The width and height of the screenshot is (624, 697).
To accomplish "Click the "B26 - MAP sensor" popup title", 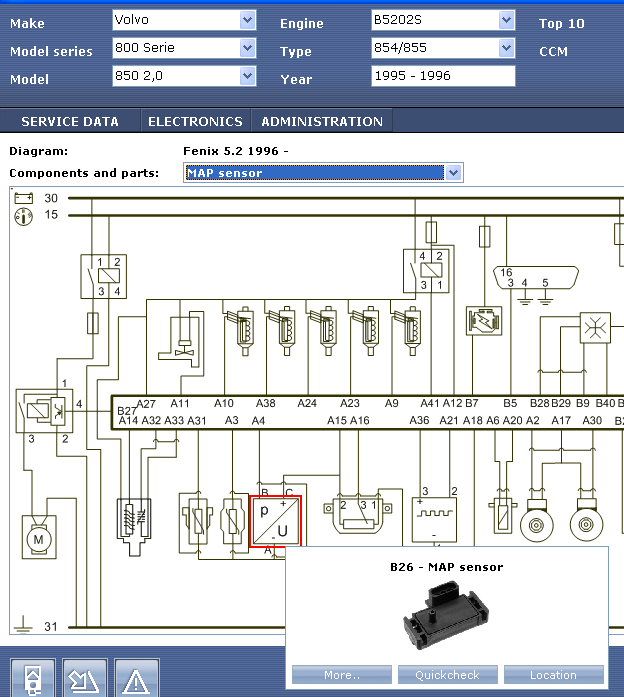I will [x=447, y=567].
